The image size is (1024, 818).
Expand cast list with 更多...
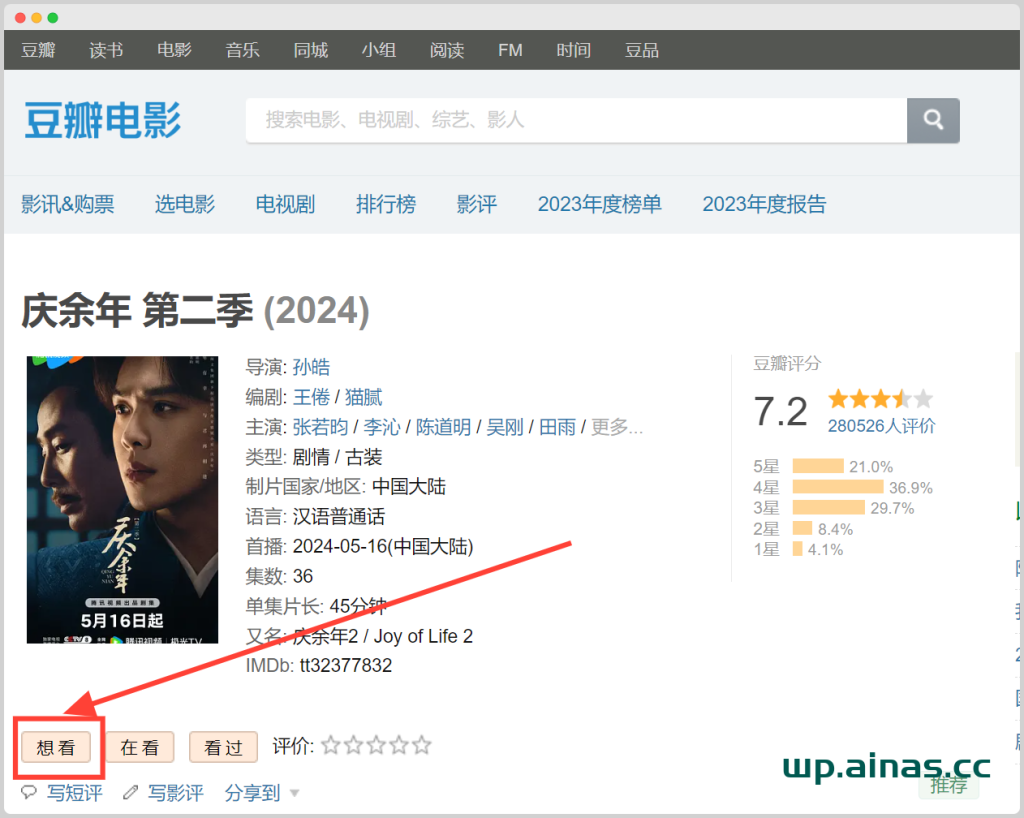coord(617,427)
